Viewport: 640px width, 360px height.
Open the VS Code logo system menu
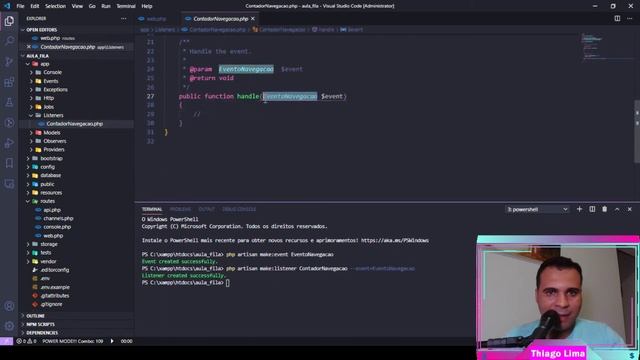(7, 6)
